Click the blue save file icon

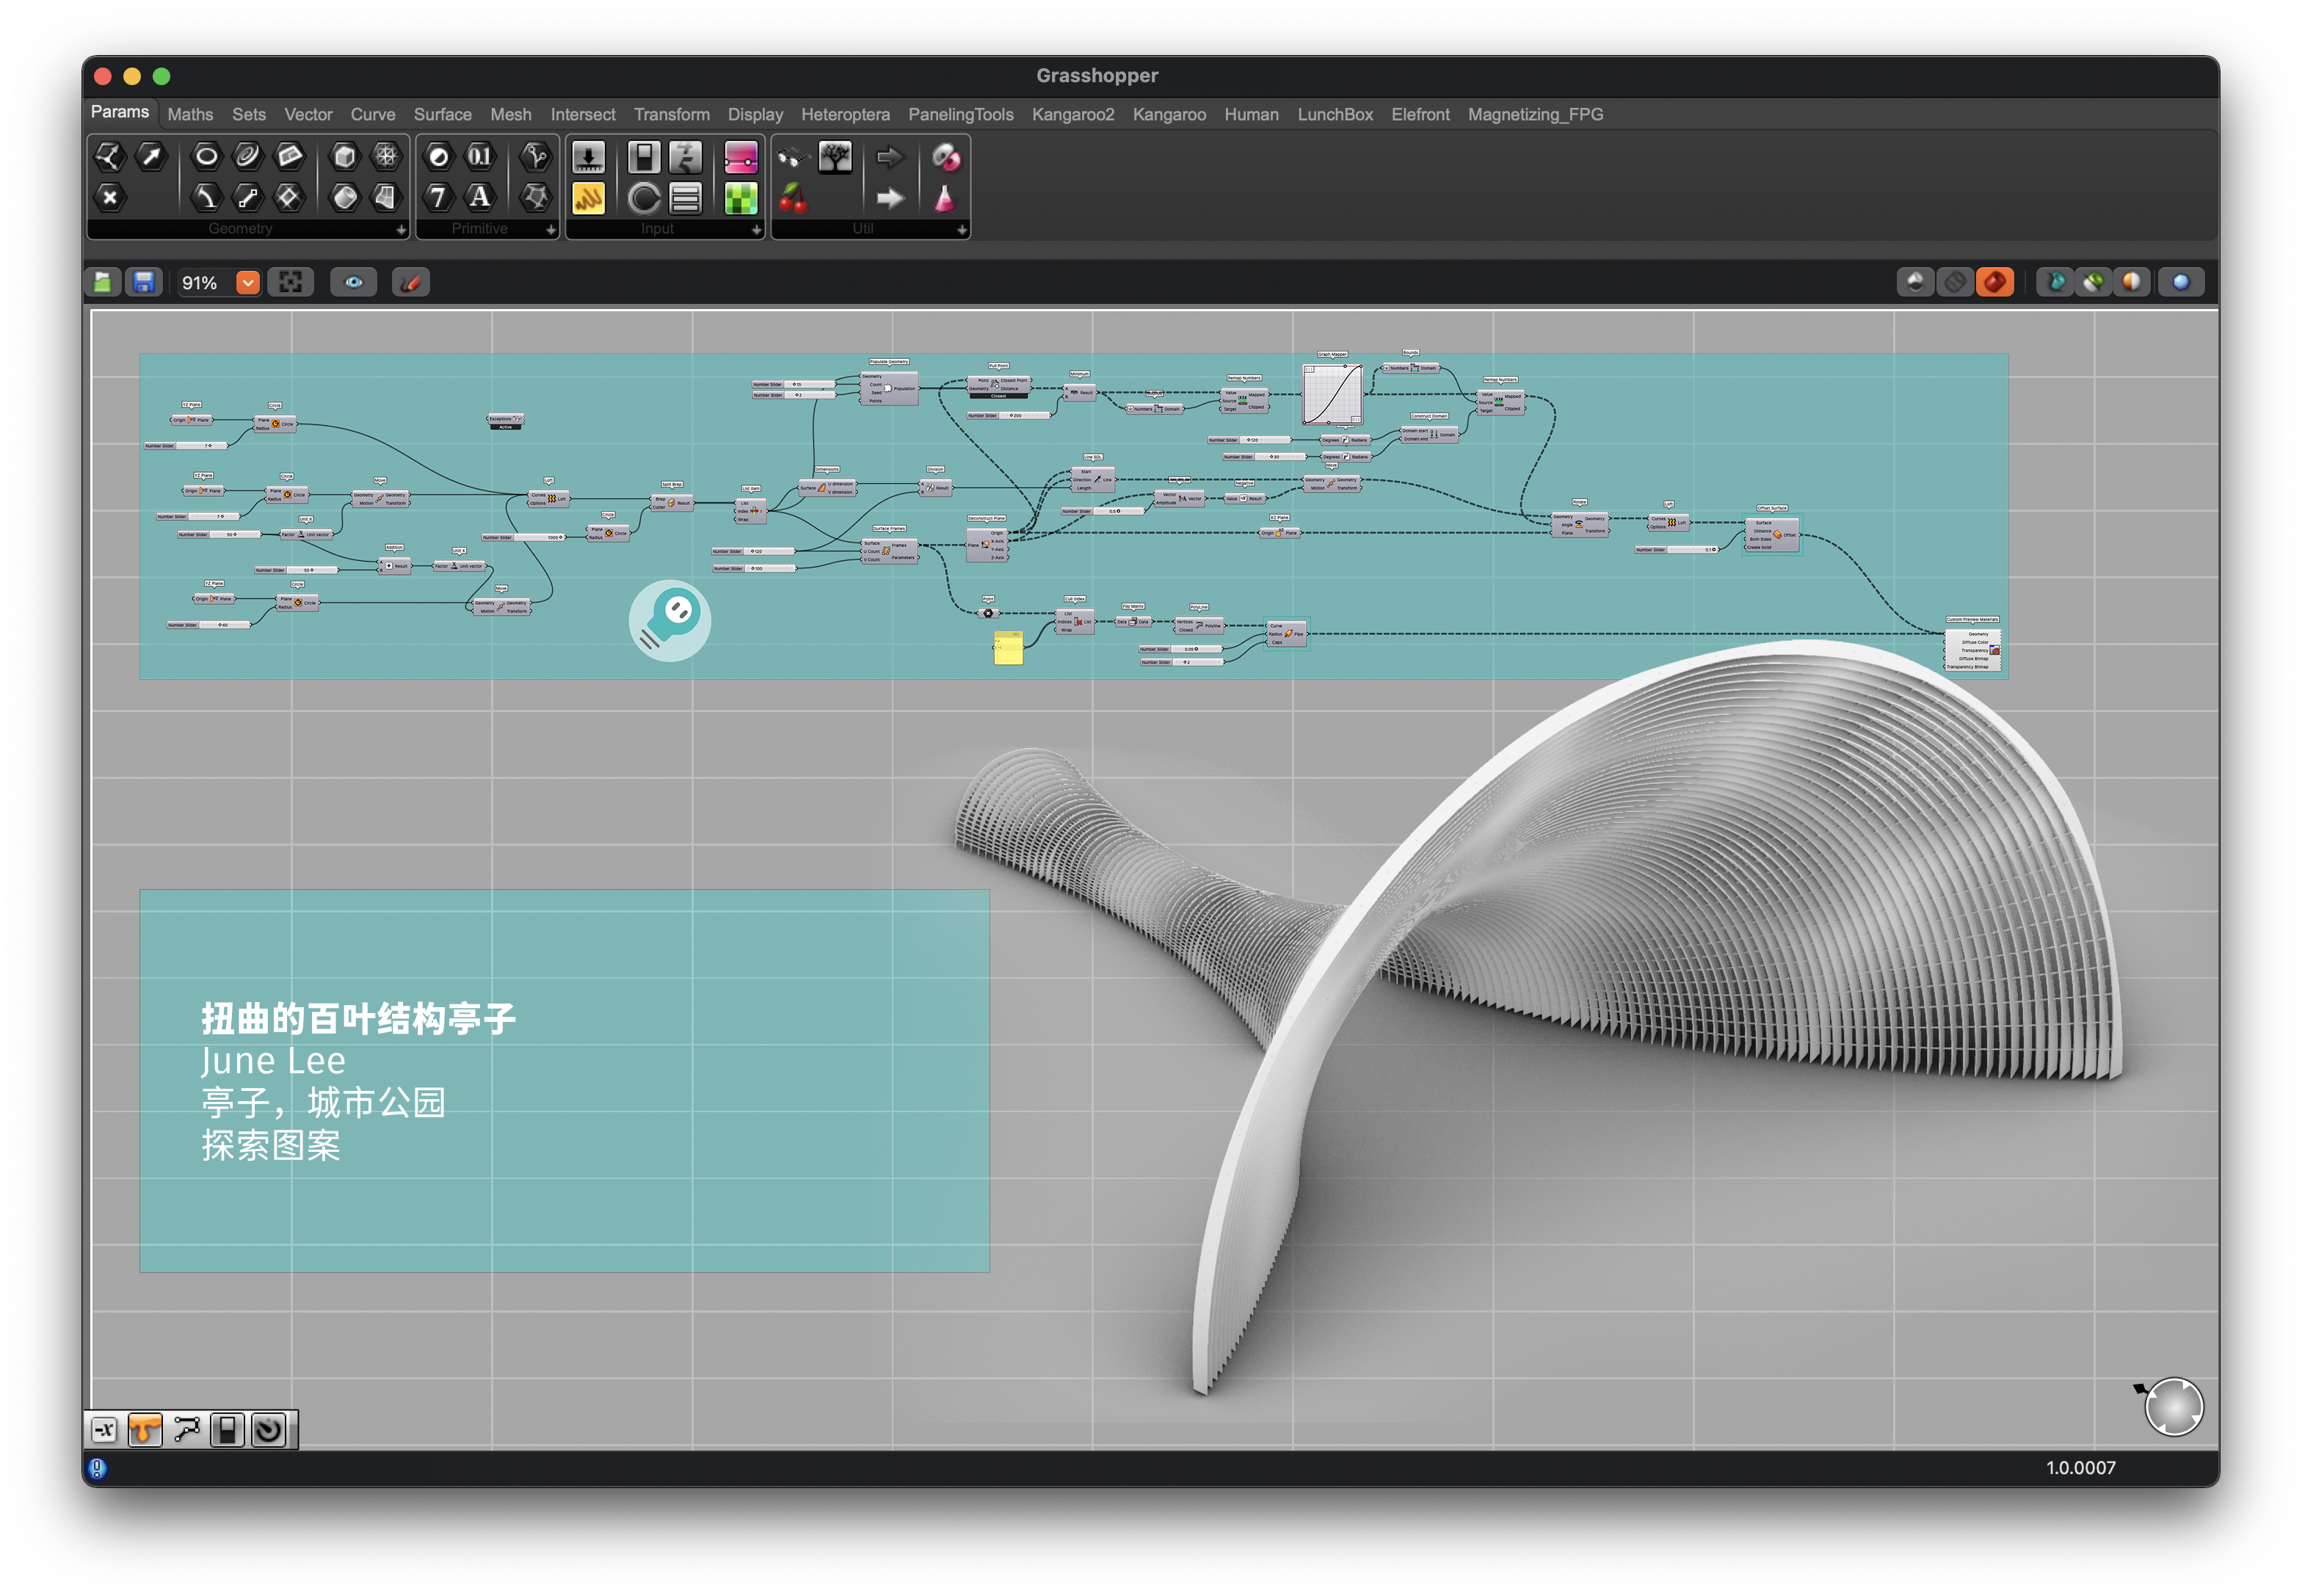144,283
